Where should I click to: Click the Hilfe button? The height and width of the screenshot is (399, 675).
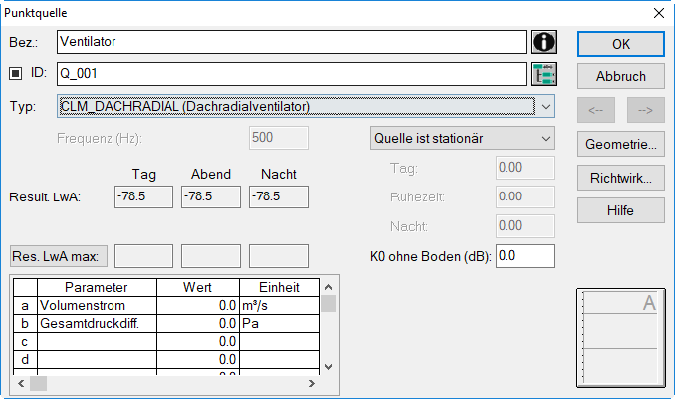621,210
